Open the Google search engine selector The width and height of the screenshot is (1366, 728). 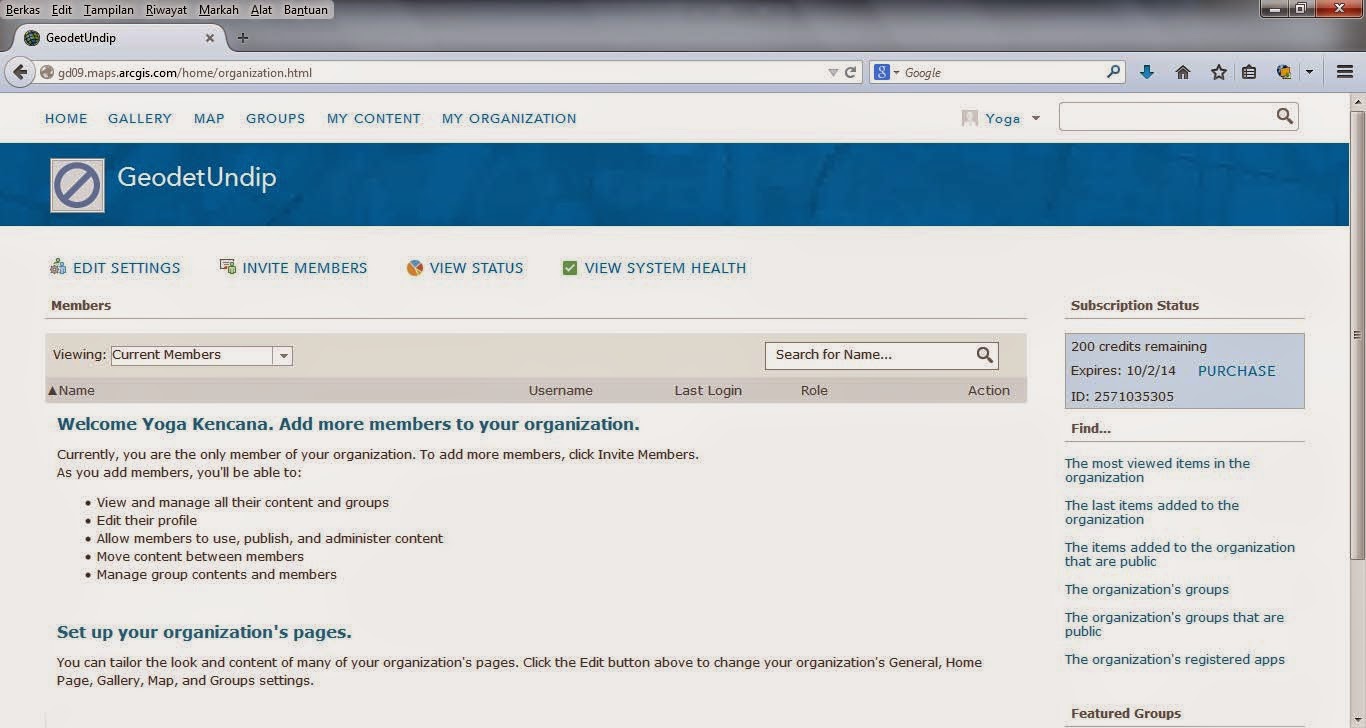[884, 71]
